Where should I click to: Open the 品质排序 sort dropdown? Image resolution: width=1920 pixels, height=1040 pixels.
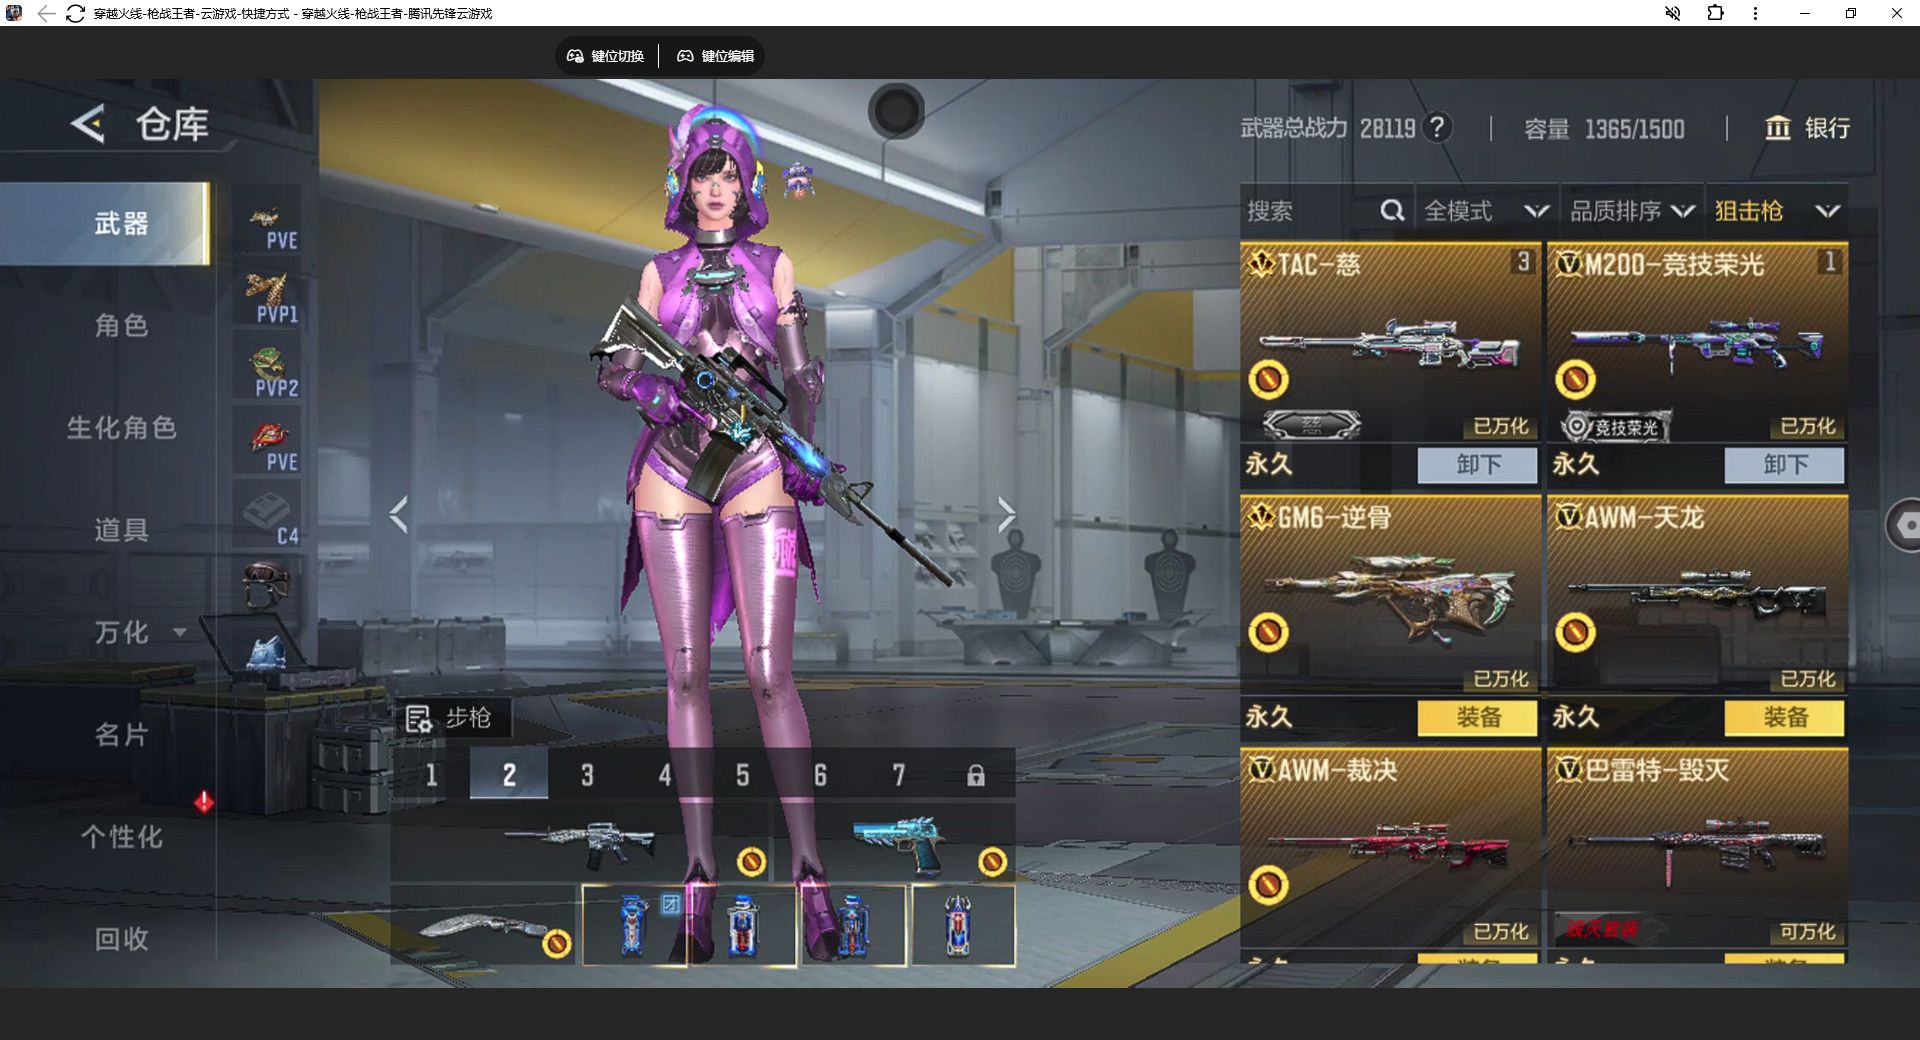(1632, 211)
